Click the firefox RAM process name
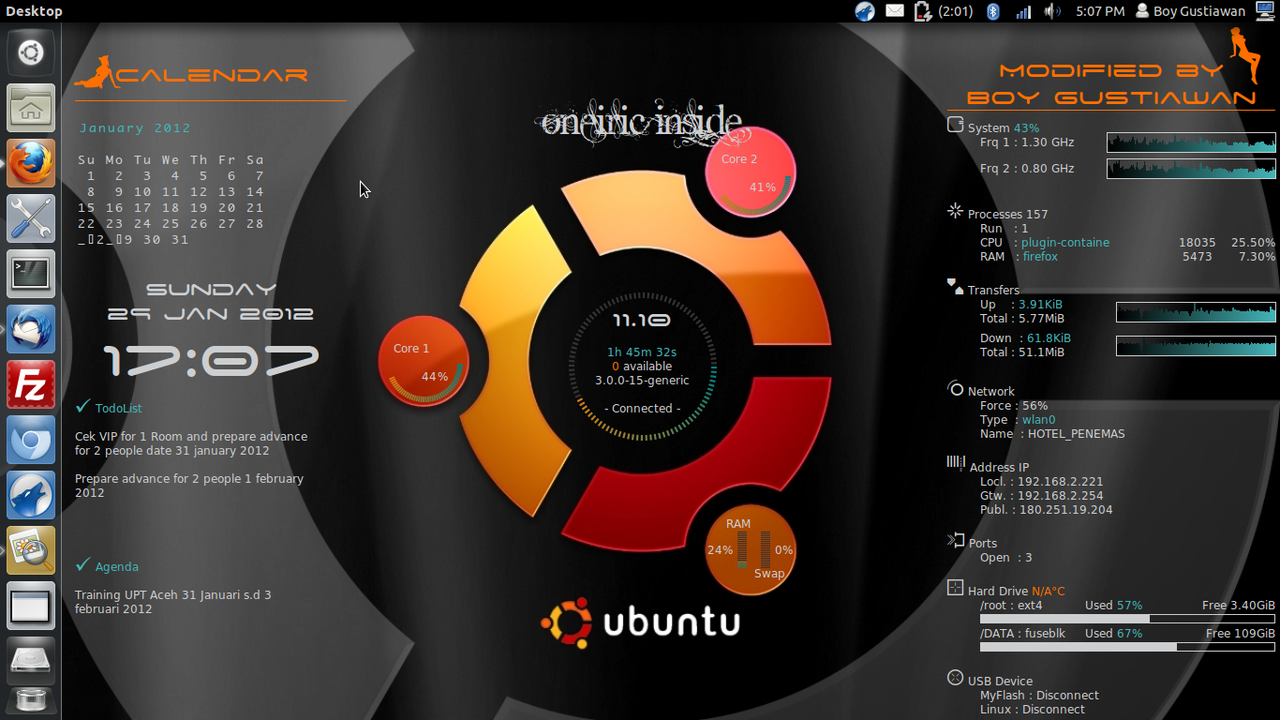 [x=1040, y=257]
